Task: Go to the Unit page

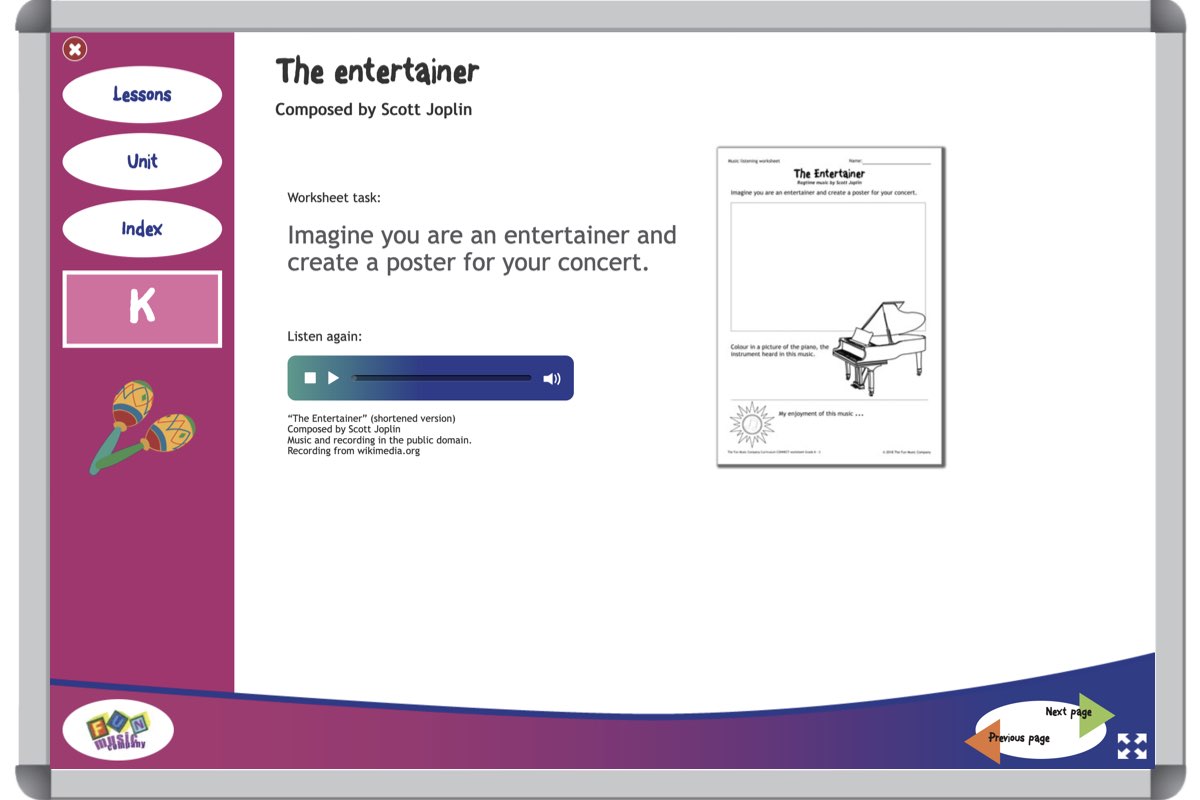Action: [x=142, y=162]
